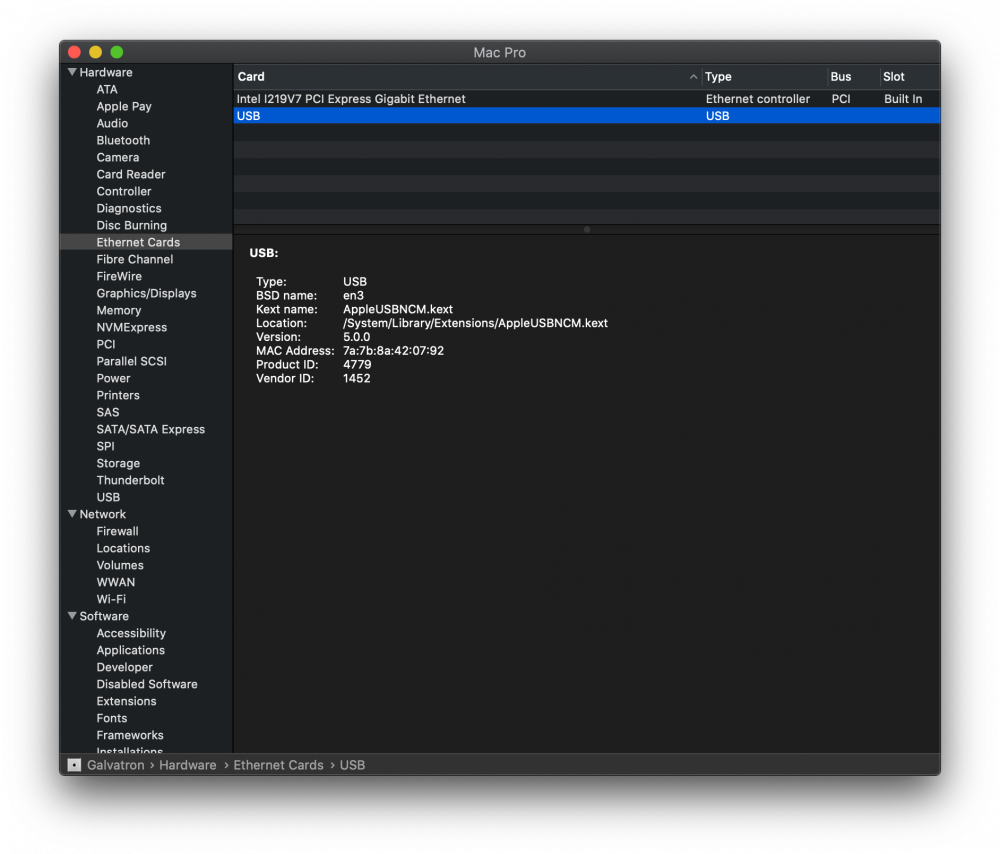Screen dimensions: 1000x854
Task: Select Memory in the sidebar
Action: pos(119,311)
